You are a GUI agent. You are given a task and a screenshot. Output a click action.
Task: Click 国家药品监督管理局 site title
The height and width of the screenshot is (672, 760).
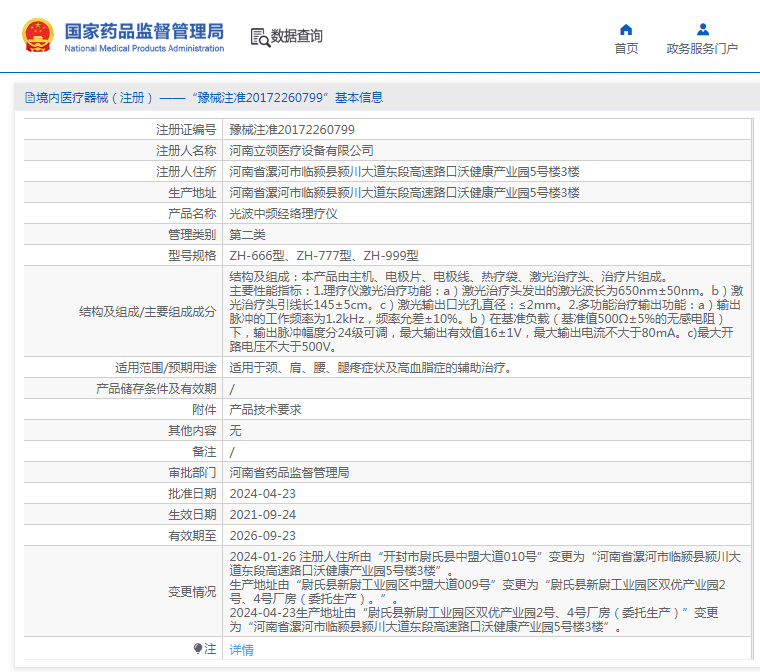tap(144, 32)
